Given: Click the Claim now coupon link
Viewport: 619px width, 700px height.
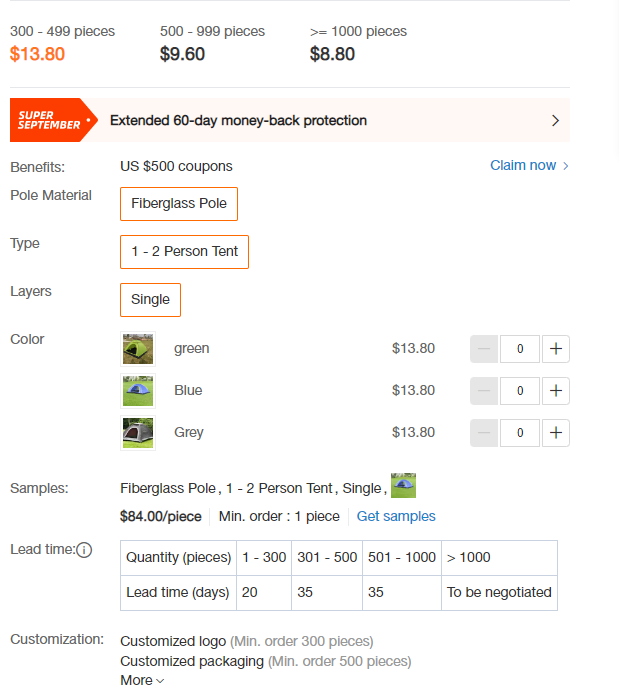Looking at the screenshot, I should (529, 166).
